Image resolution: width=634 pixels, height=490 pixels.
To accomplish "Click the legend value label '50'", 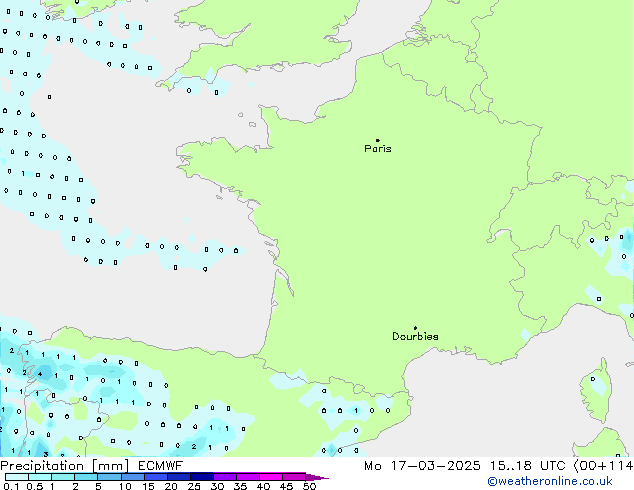I will (309, 486).
